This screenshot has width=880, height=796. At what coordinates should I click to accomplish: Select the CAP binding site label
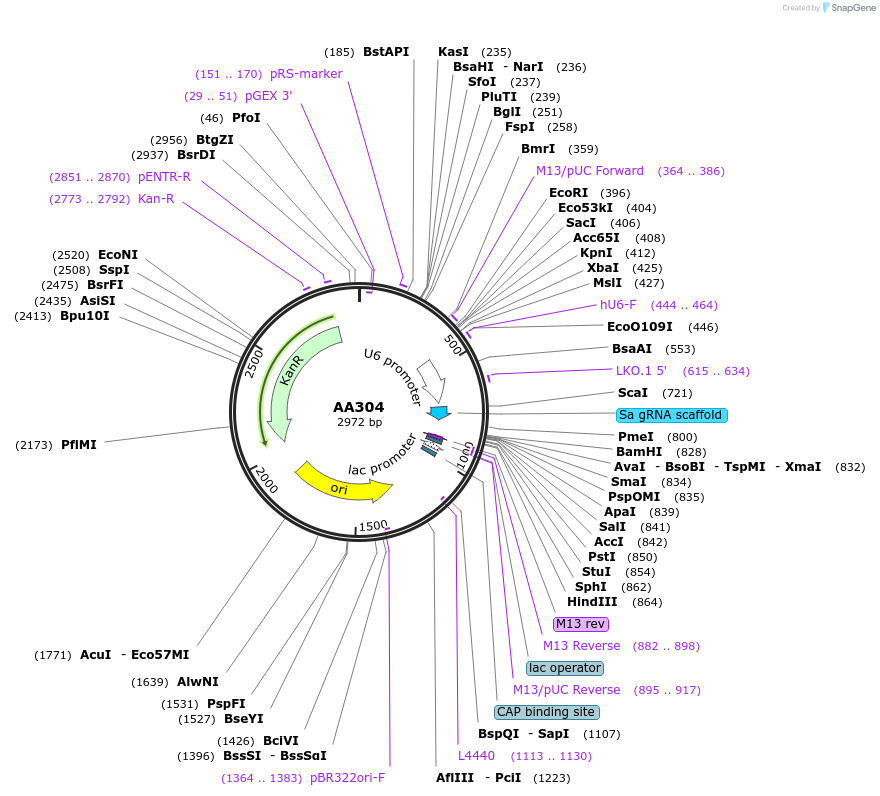pyautogui.click(x=547, y=712)
